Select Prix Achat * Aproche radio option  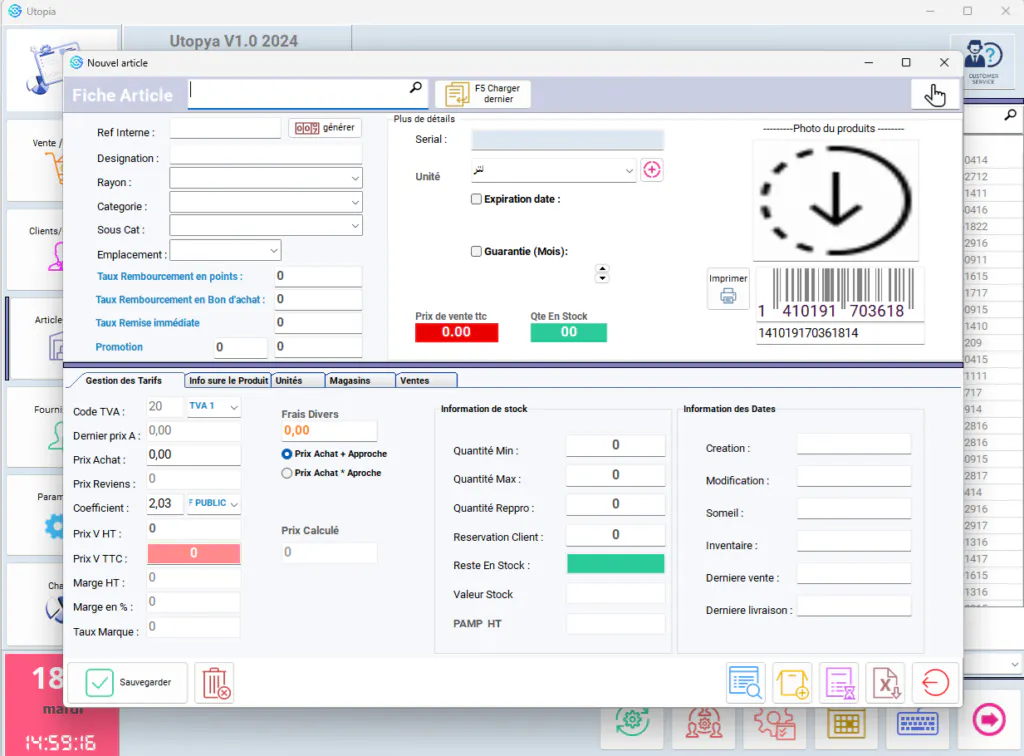tap(287, 473)
